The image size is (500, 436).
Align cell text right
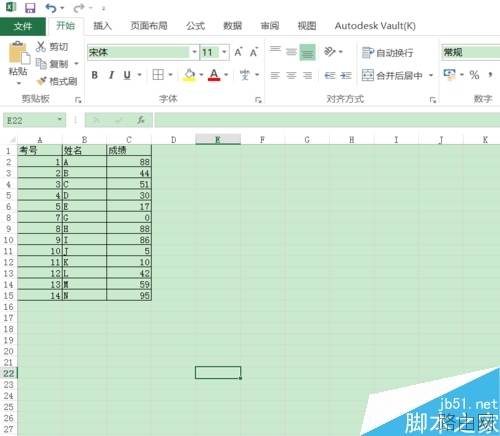307,76
